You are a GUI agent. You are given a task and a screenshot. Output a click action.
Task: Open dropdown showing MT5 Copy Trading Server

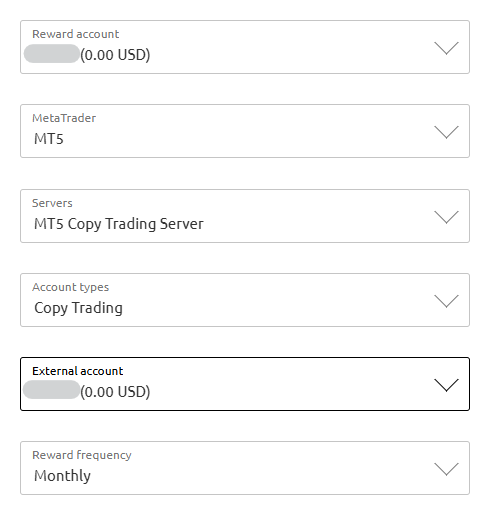pos(245,216)
